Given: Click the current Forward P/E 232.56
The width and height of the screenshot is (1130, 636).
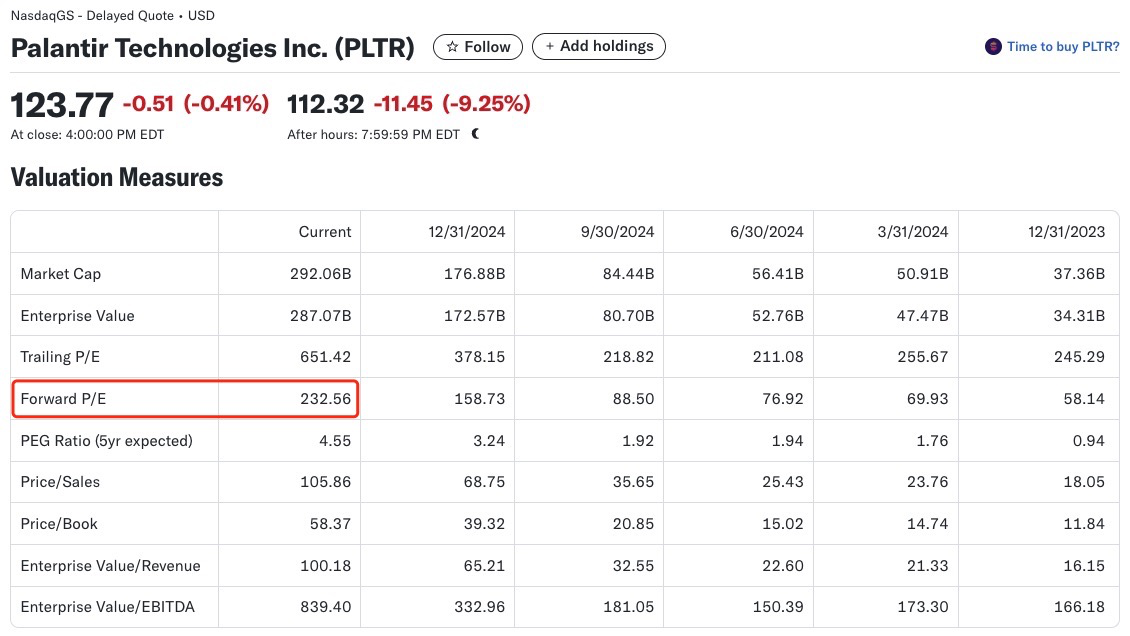Looking at the screenshot, I should 326,399.
